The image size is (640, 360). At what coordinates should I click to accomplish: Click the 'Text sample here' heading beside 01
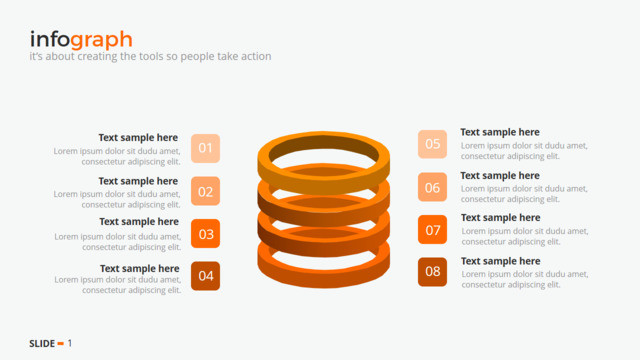(138, 138)
